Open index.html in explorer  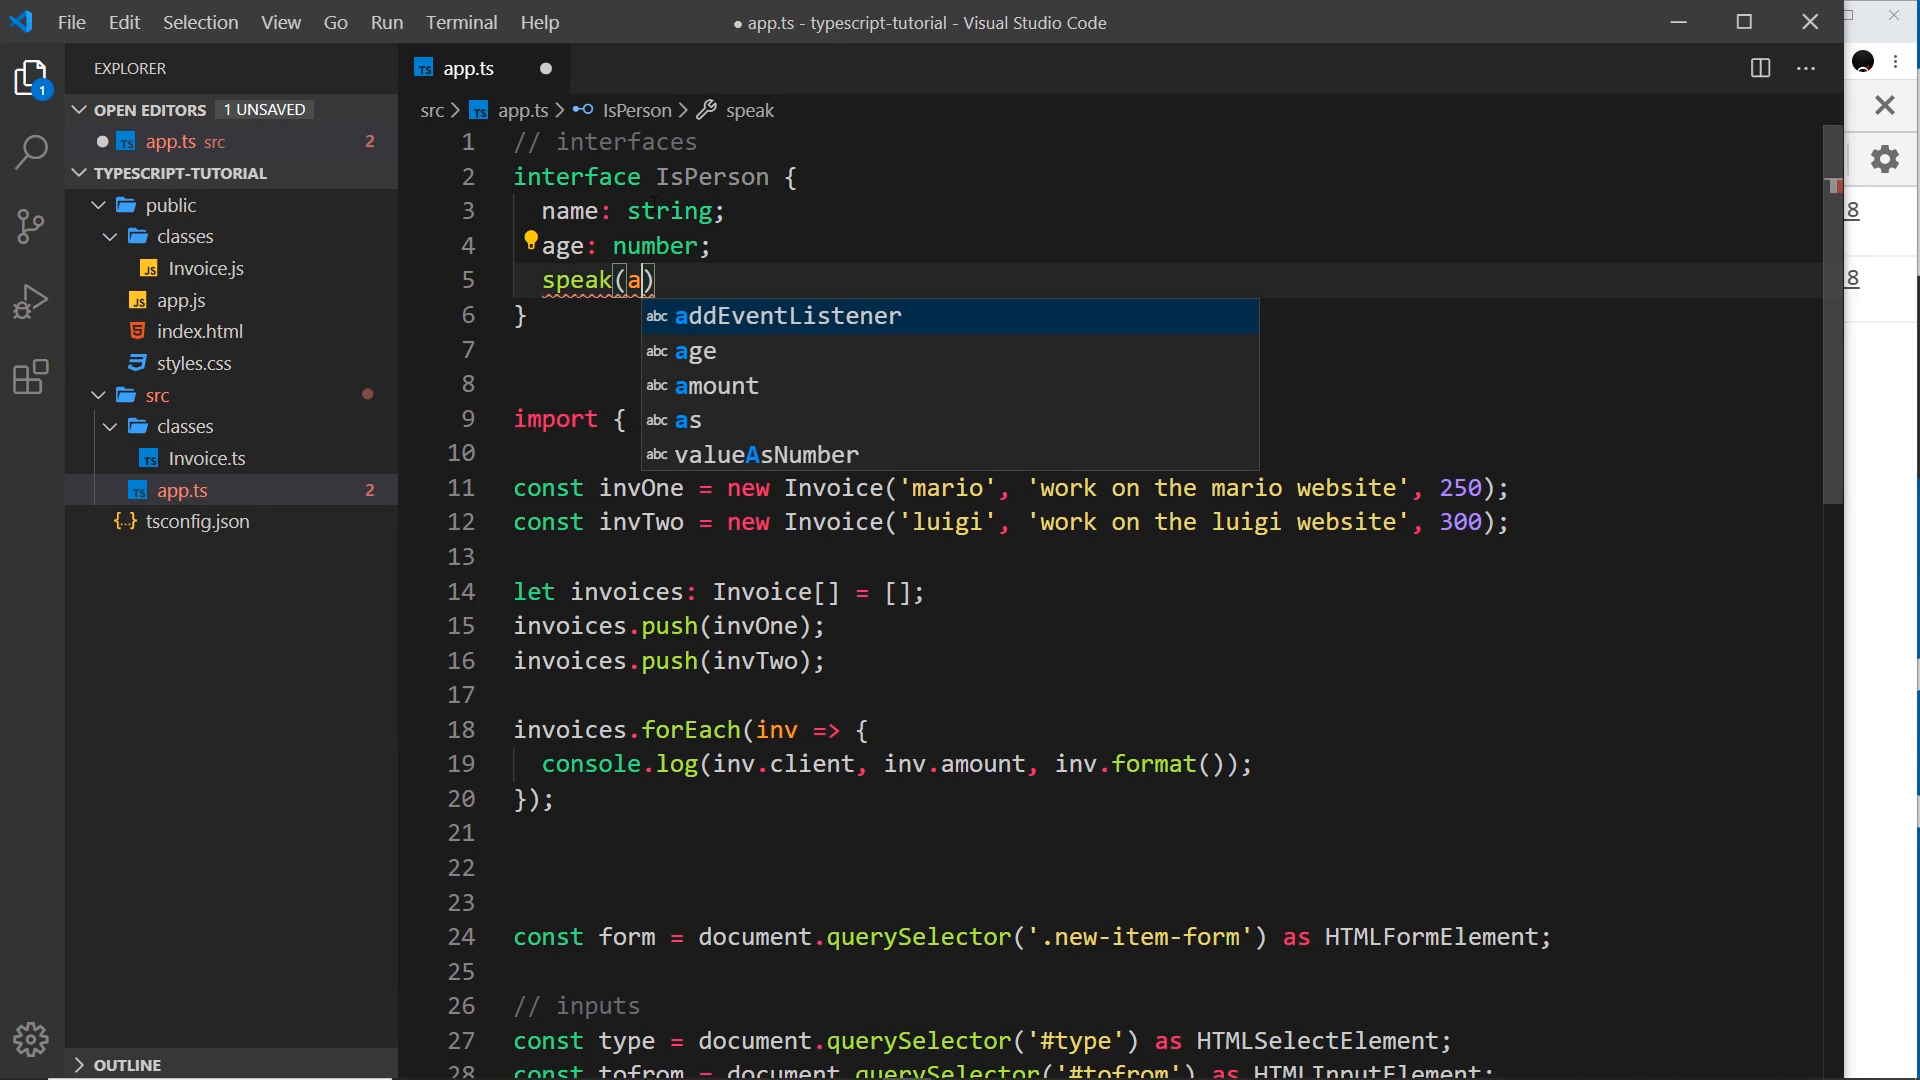coord(232,331)
